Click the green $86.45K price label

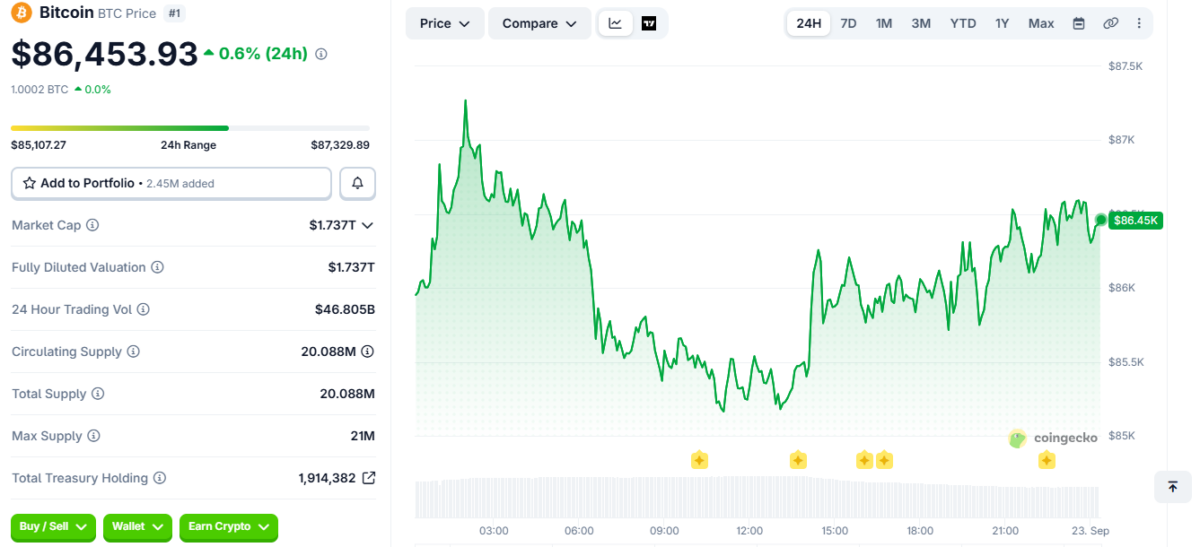(x=1135, y=220)
